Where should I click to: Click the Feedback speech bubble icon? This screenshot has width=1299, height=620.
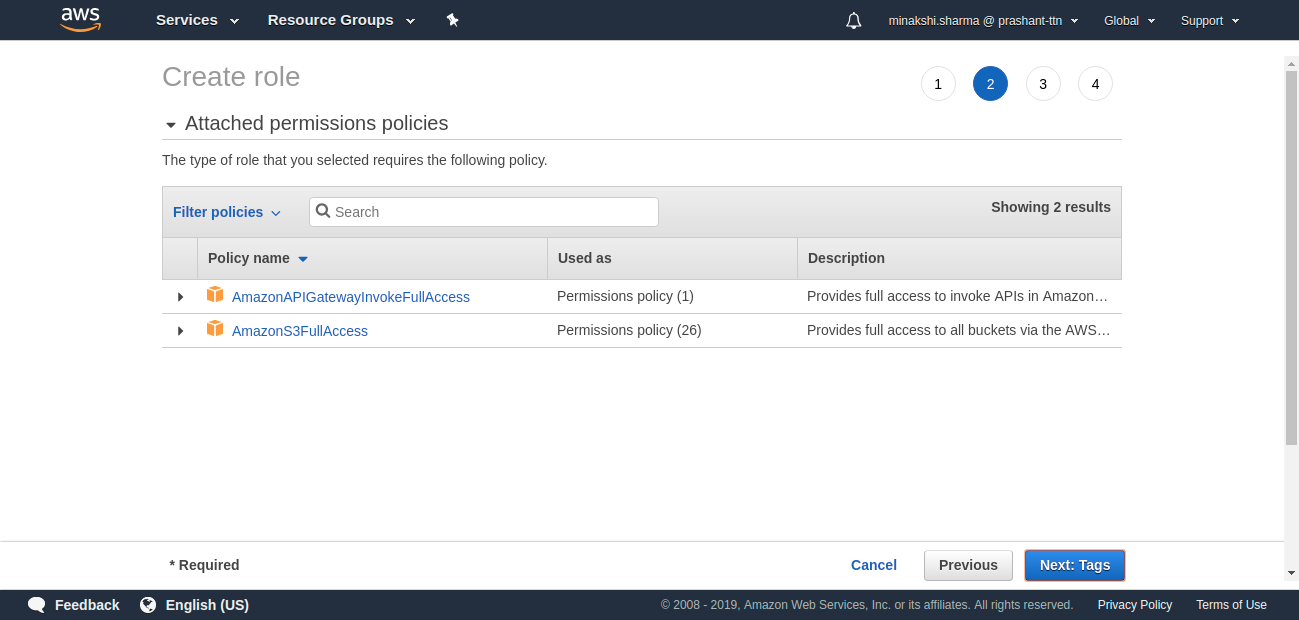37,605
